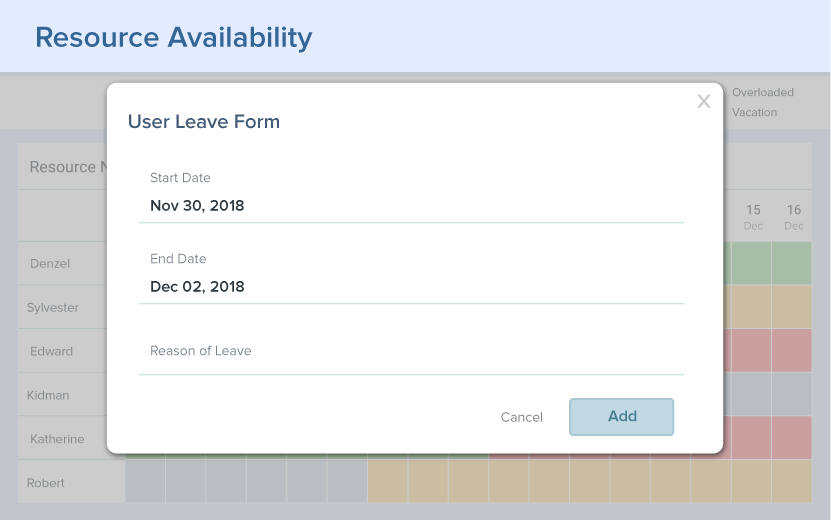Image resolution: width=831 pixels, height=520 pixels.
Task: Click the Overloaded legend label
Action: coord(762,92)
